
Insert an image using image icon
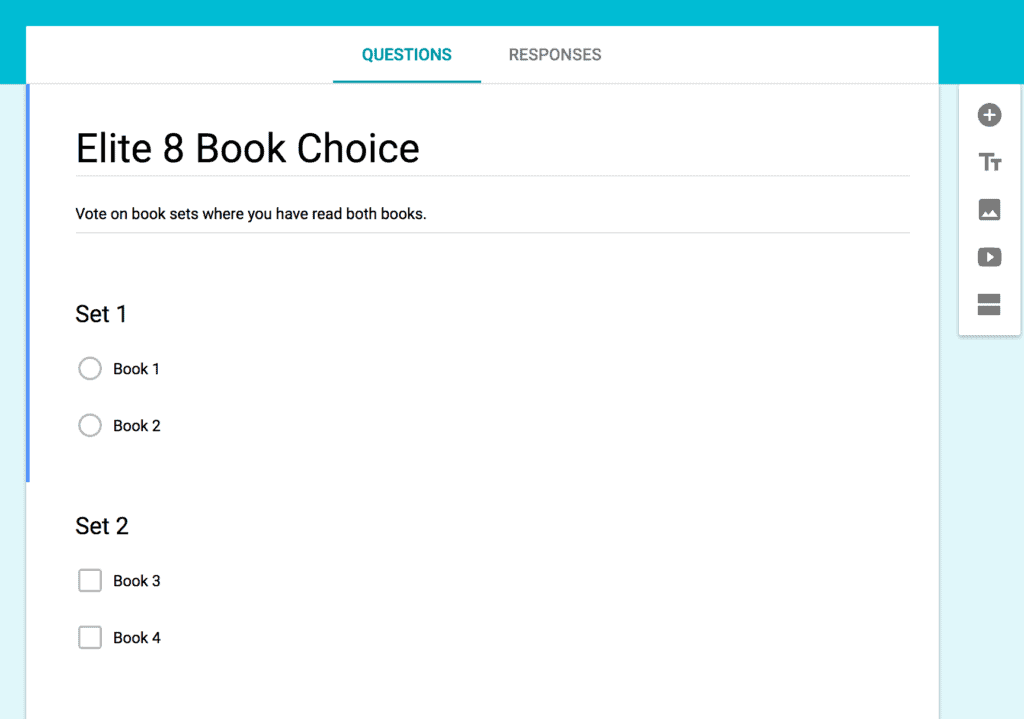989,210
